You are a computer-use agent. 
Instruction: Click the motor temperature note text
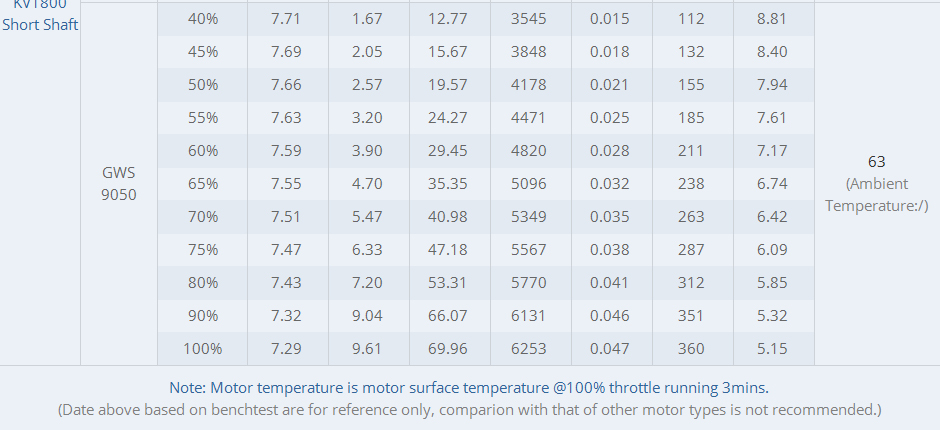click(469, 388)
